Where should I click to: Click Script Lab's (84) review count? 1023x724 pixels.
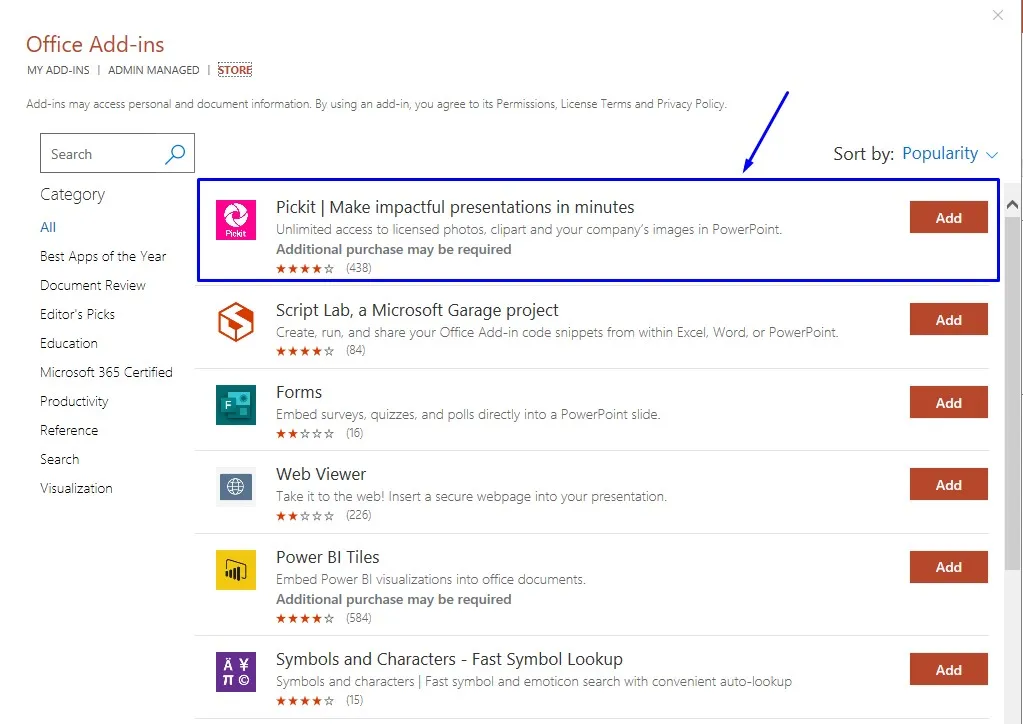pos(356,350)
